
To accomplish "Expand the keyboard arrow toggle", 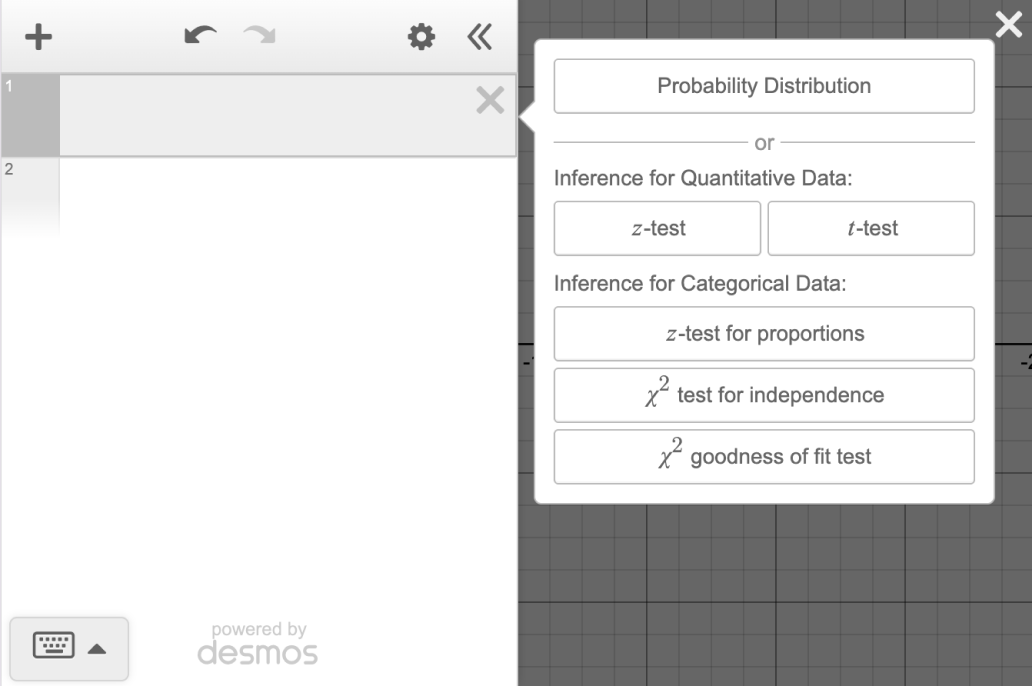I will 97,648.
